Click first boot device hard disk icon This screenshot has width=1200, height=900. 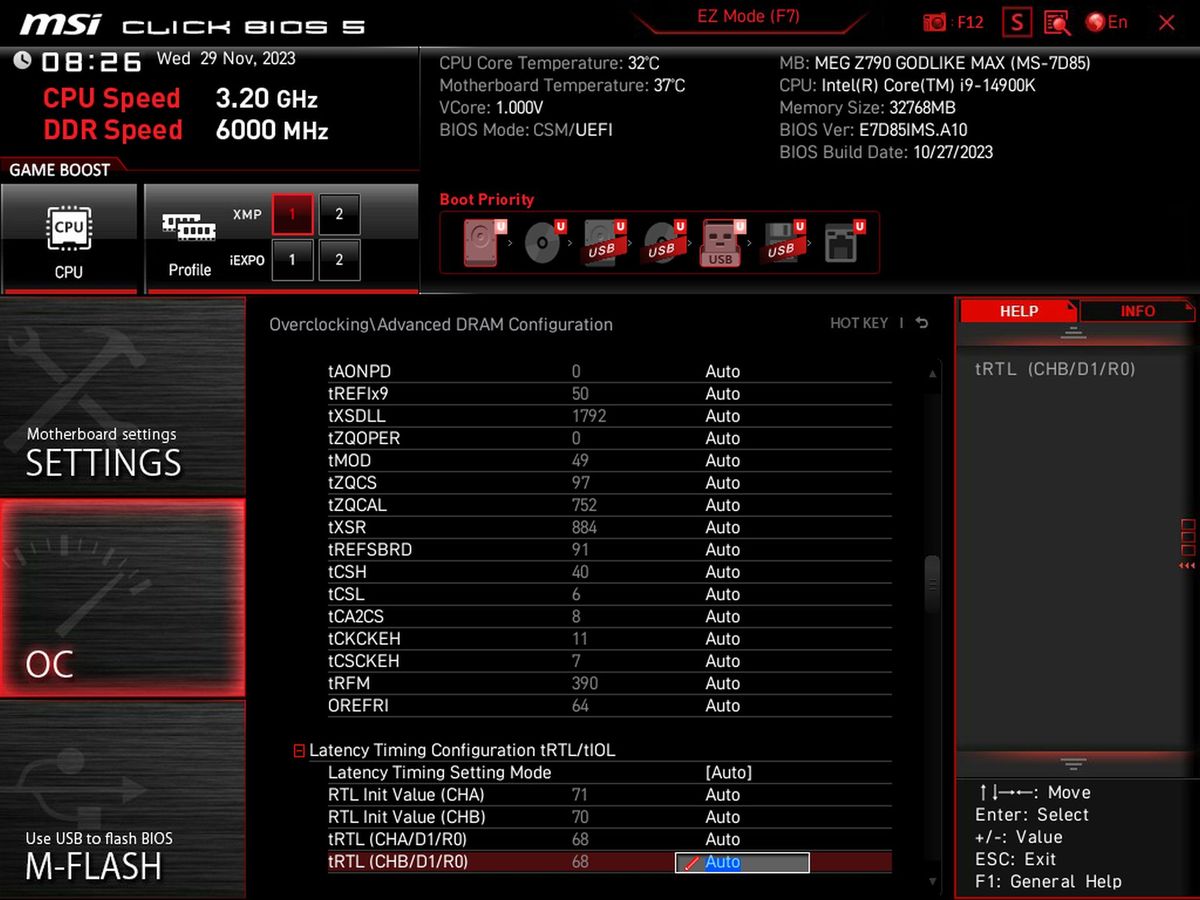point(481,242)
